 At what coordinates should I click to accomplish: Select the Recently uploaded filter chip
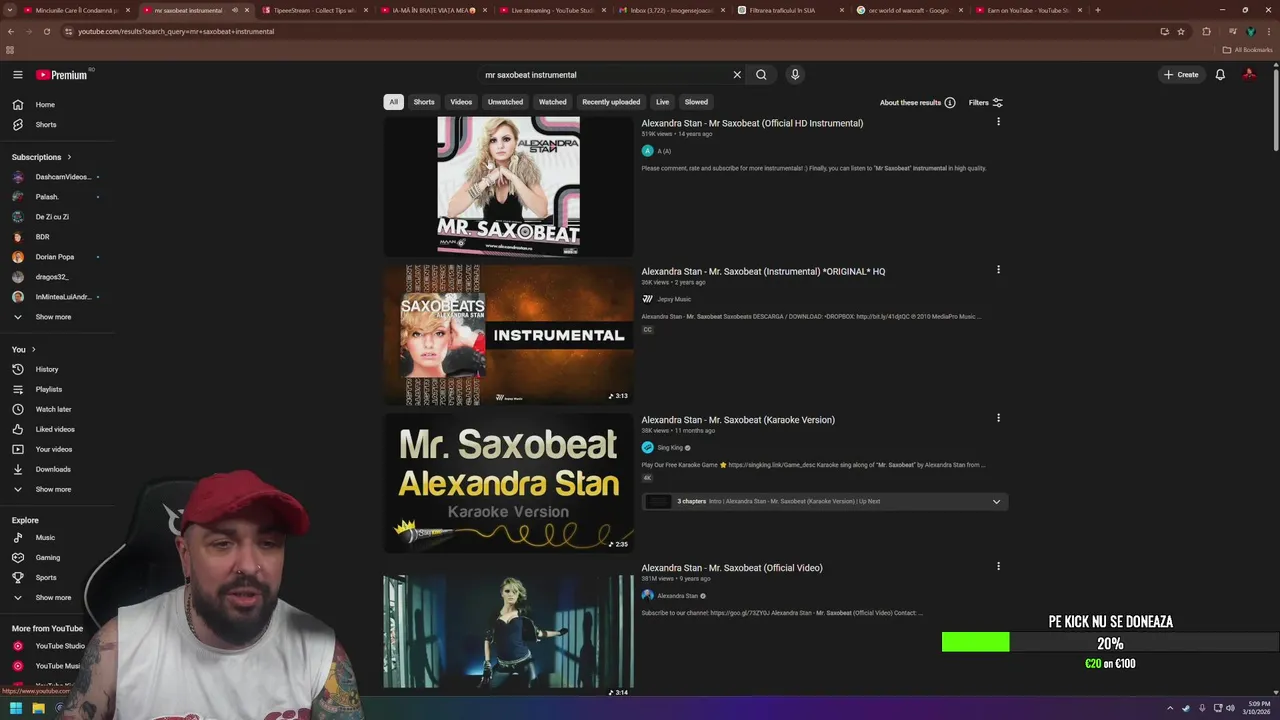click(611, 102)
